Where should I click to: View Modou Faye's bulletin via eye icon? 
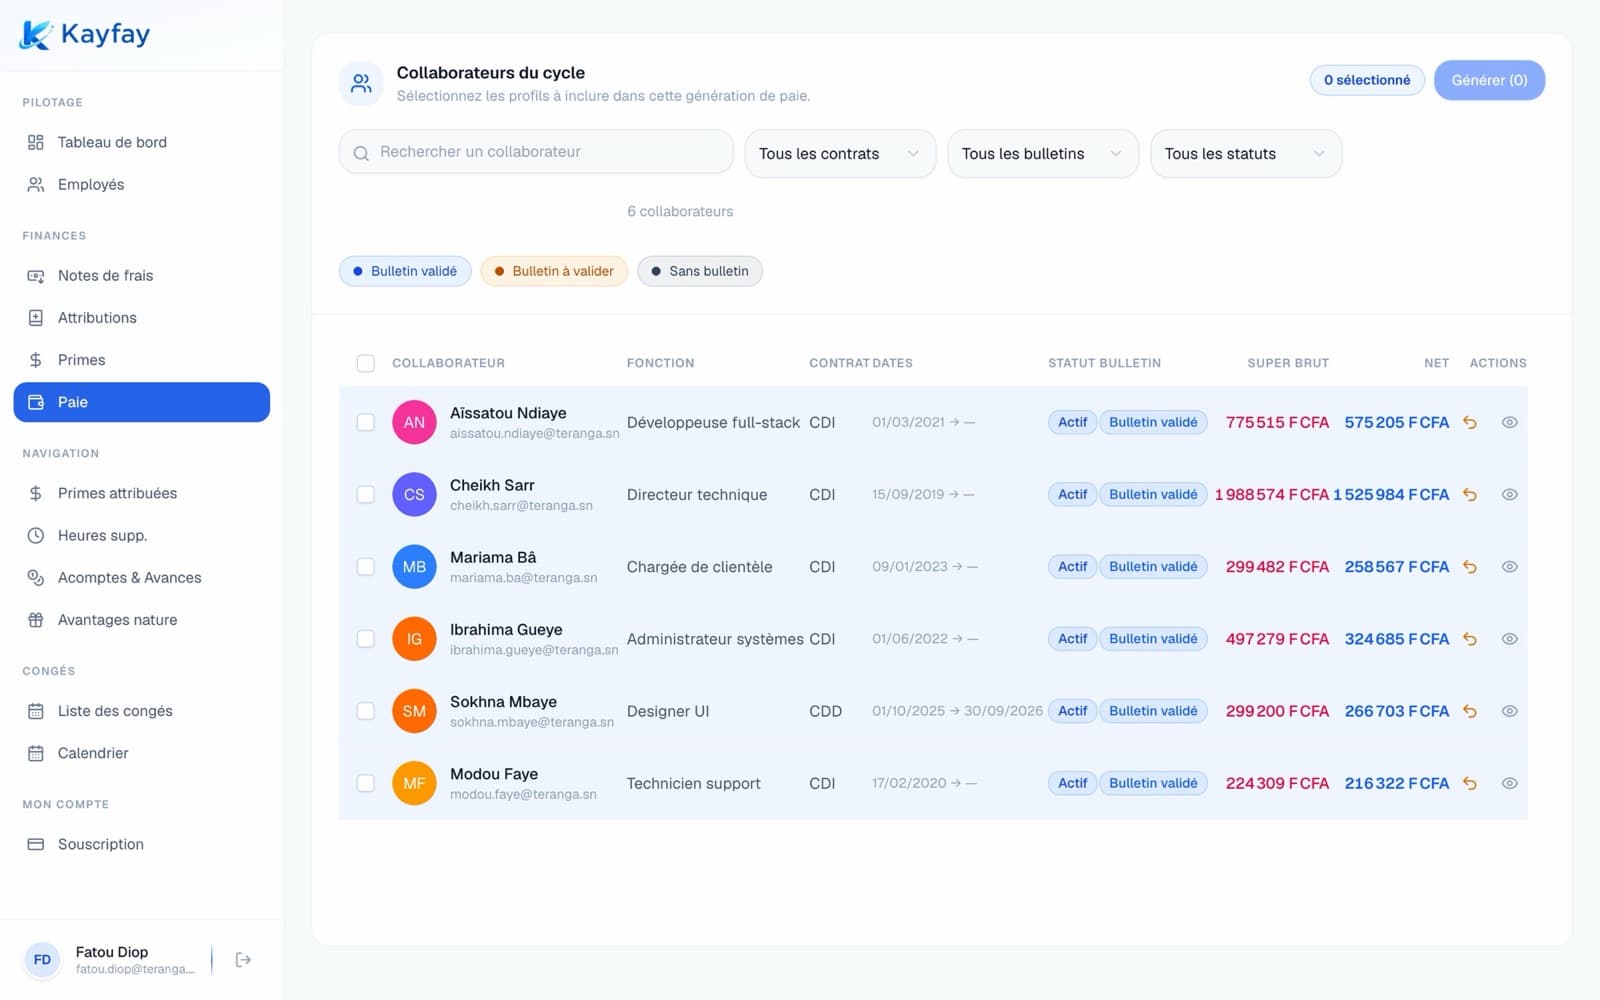point(1510,783)
